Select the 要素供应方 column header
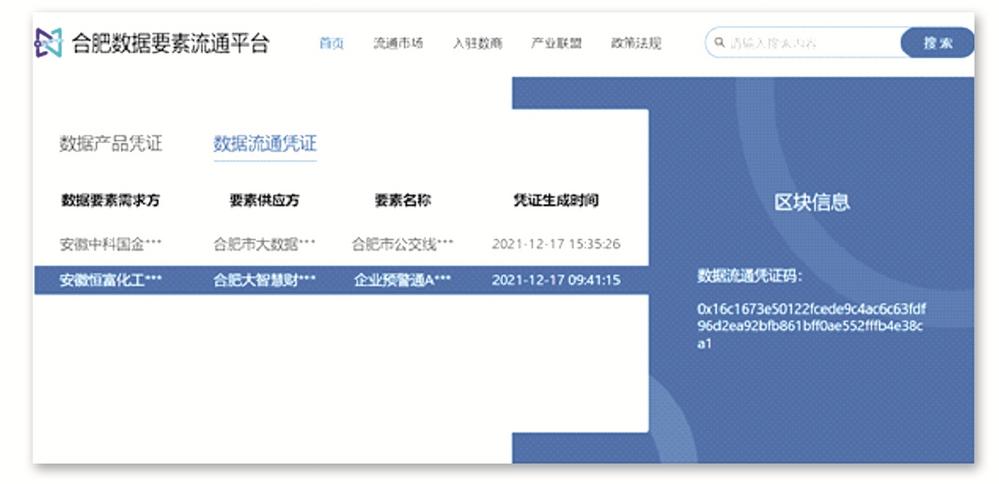 tap(264, 201)
